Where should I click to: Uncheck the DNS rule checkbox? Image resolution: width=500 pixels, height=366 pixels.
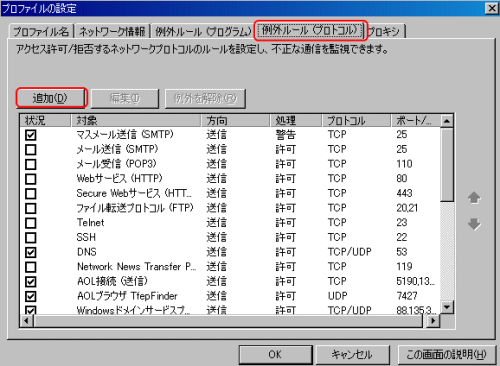(x=31, y=252)
